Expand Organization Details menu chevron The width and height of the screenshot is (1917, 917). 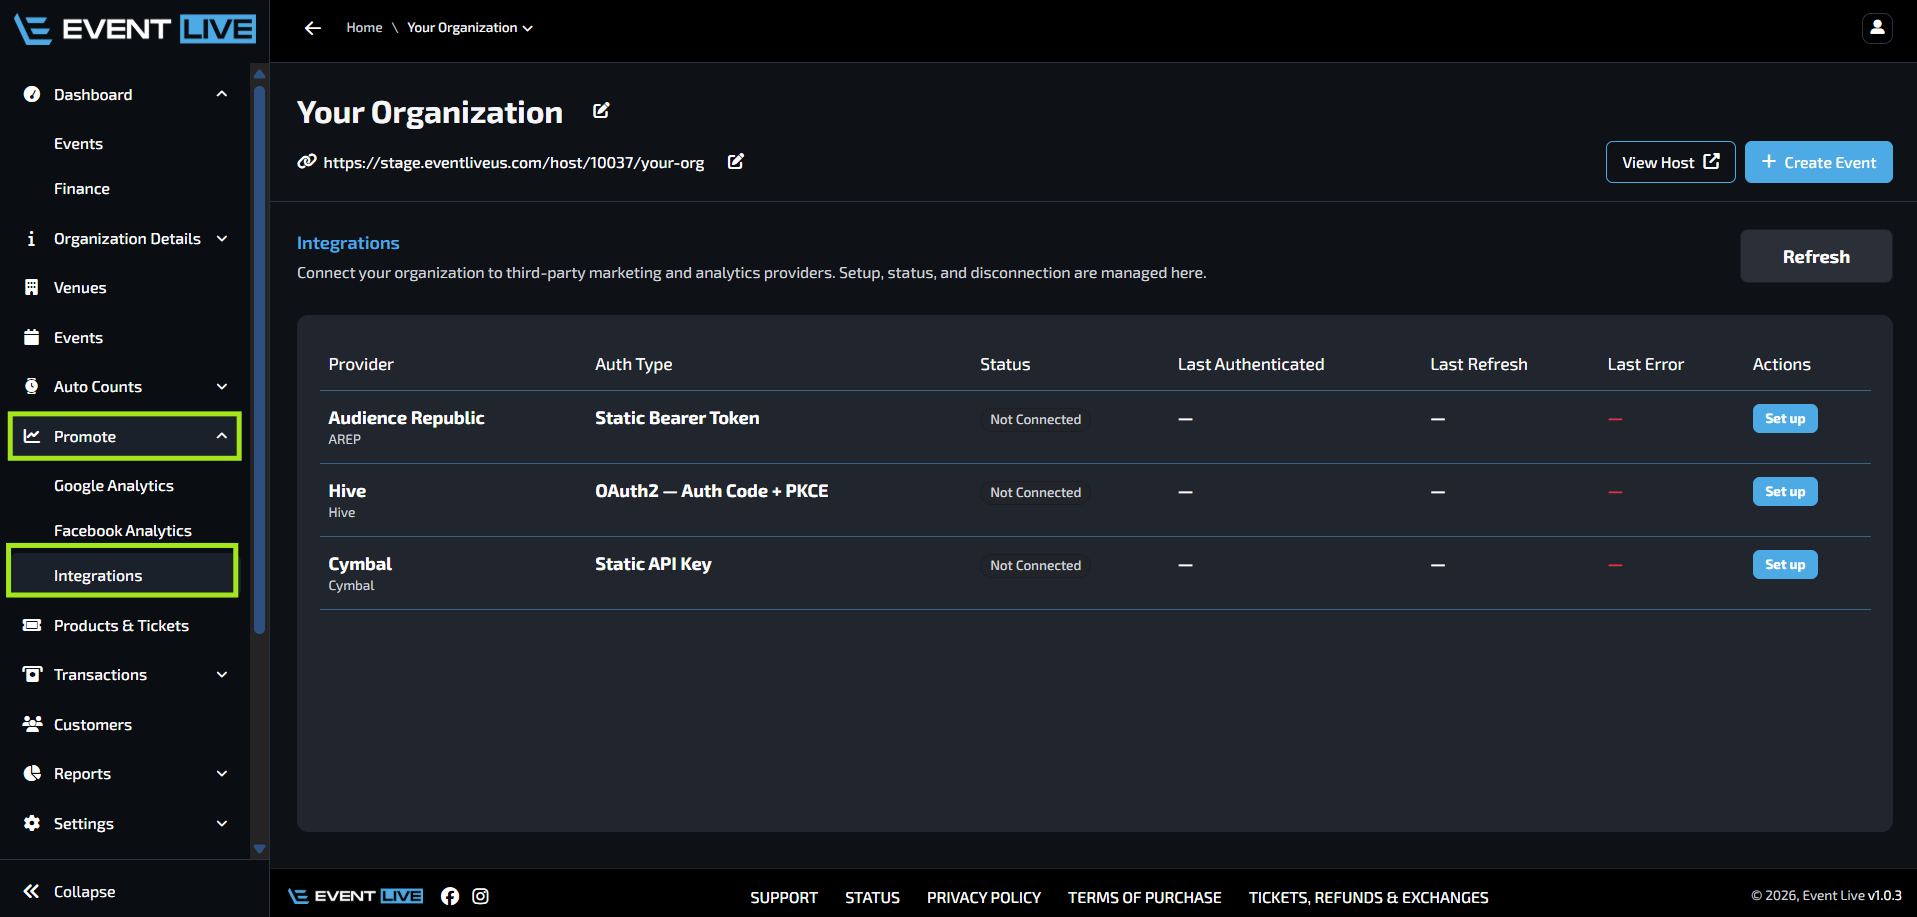[x=222, y=238]
